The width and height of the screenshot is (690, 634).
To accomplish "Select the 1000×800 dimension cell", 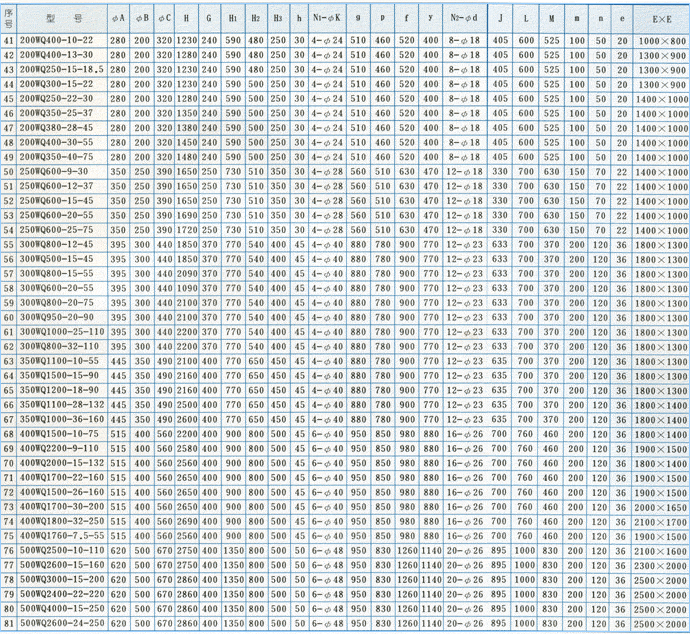I will click(661, 39).
